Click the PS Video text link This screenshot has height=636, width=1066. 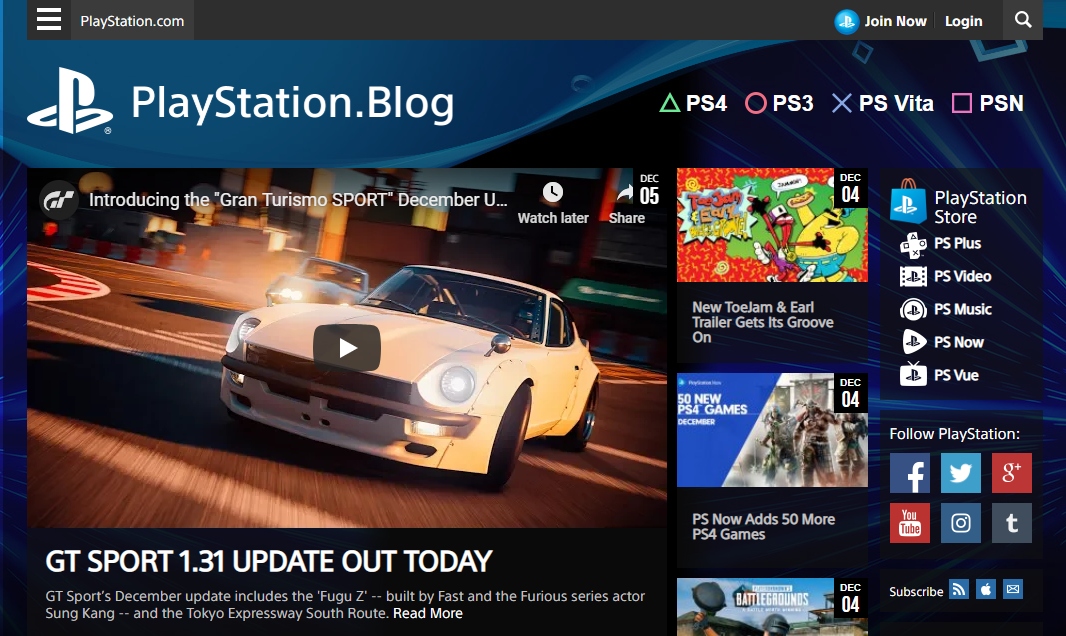pyautogui.click(x=963, y=277)
